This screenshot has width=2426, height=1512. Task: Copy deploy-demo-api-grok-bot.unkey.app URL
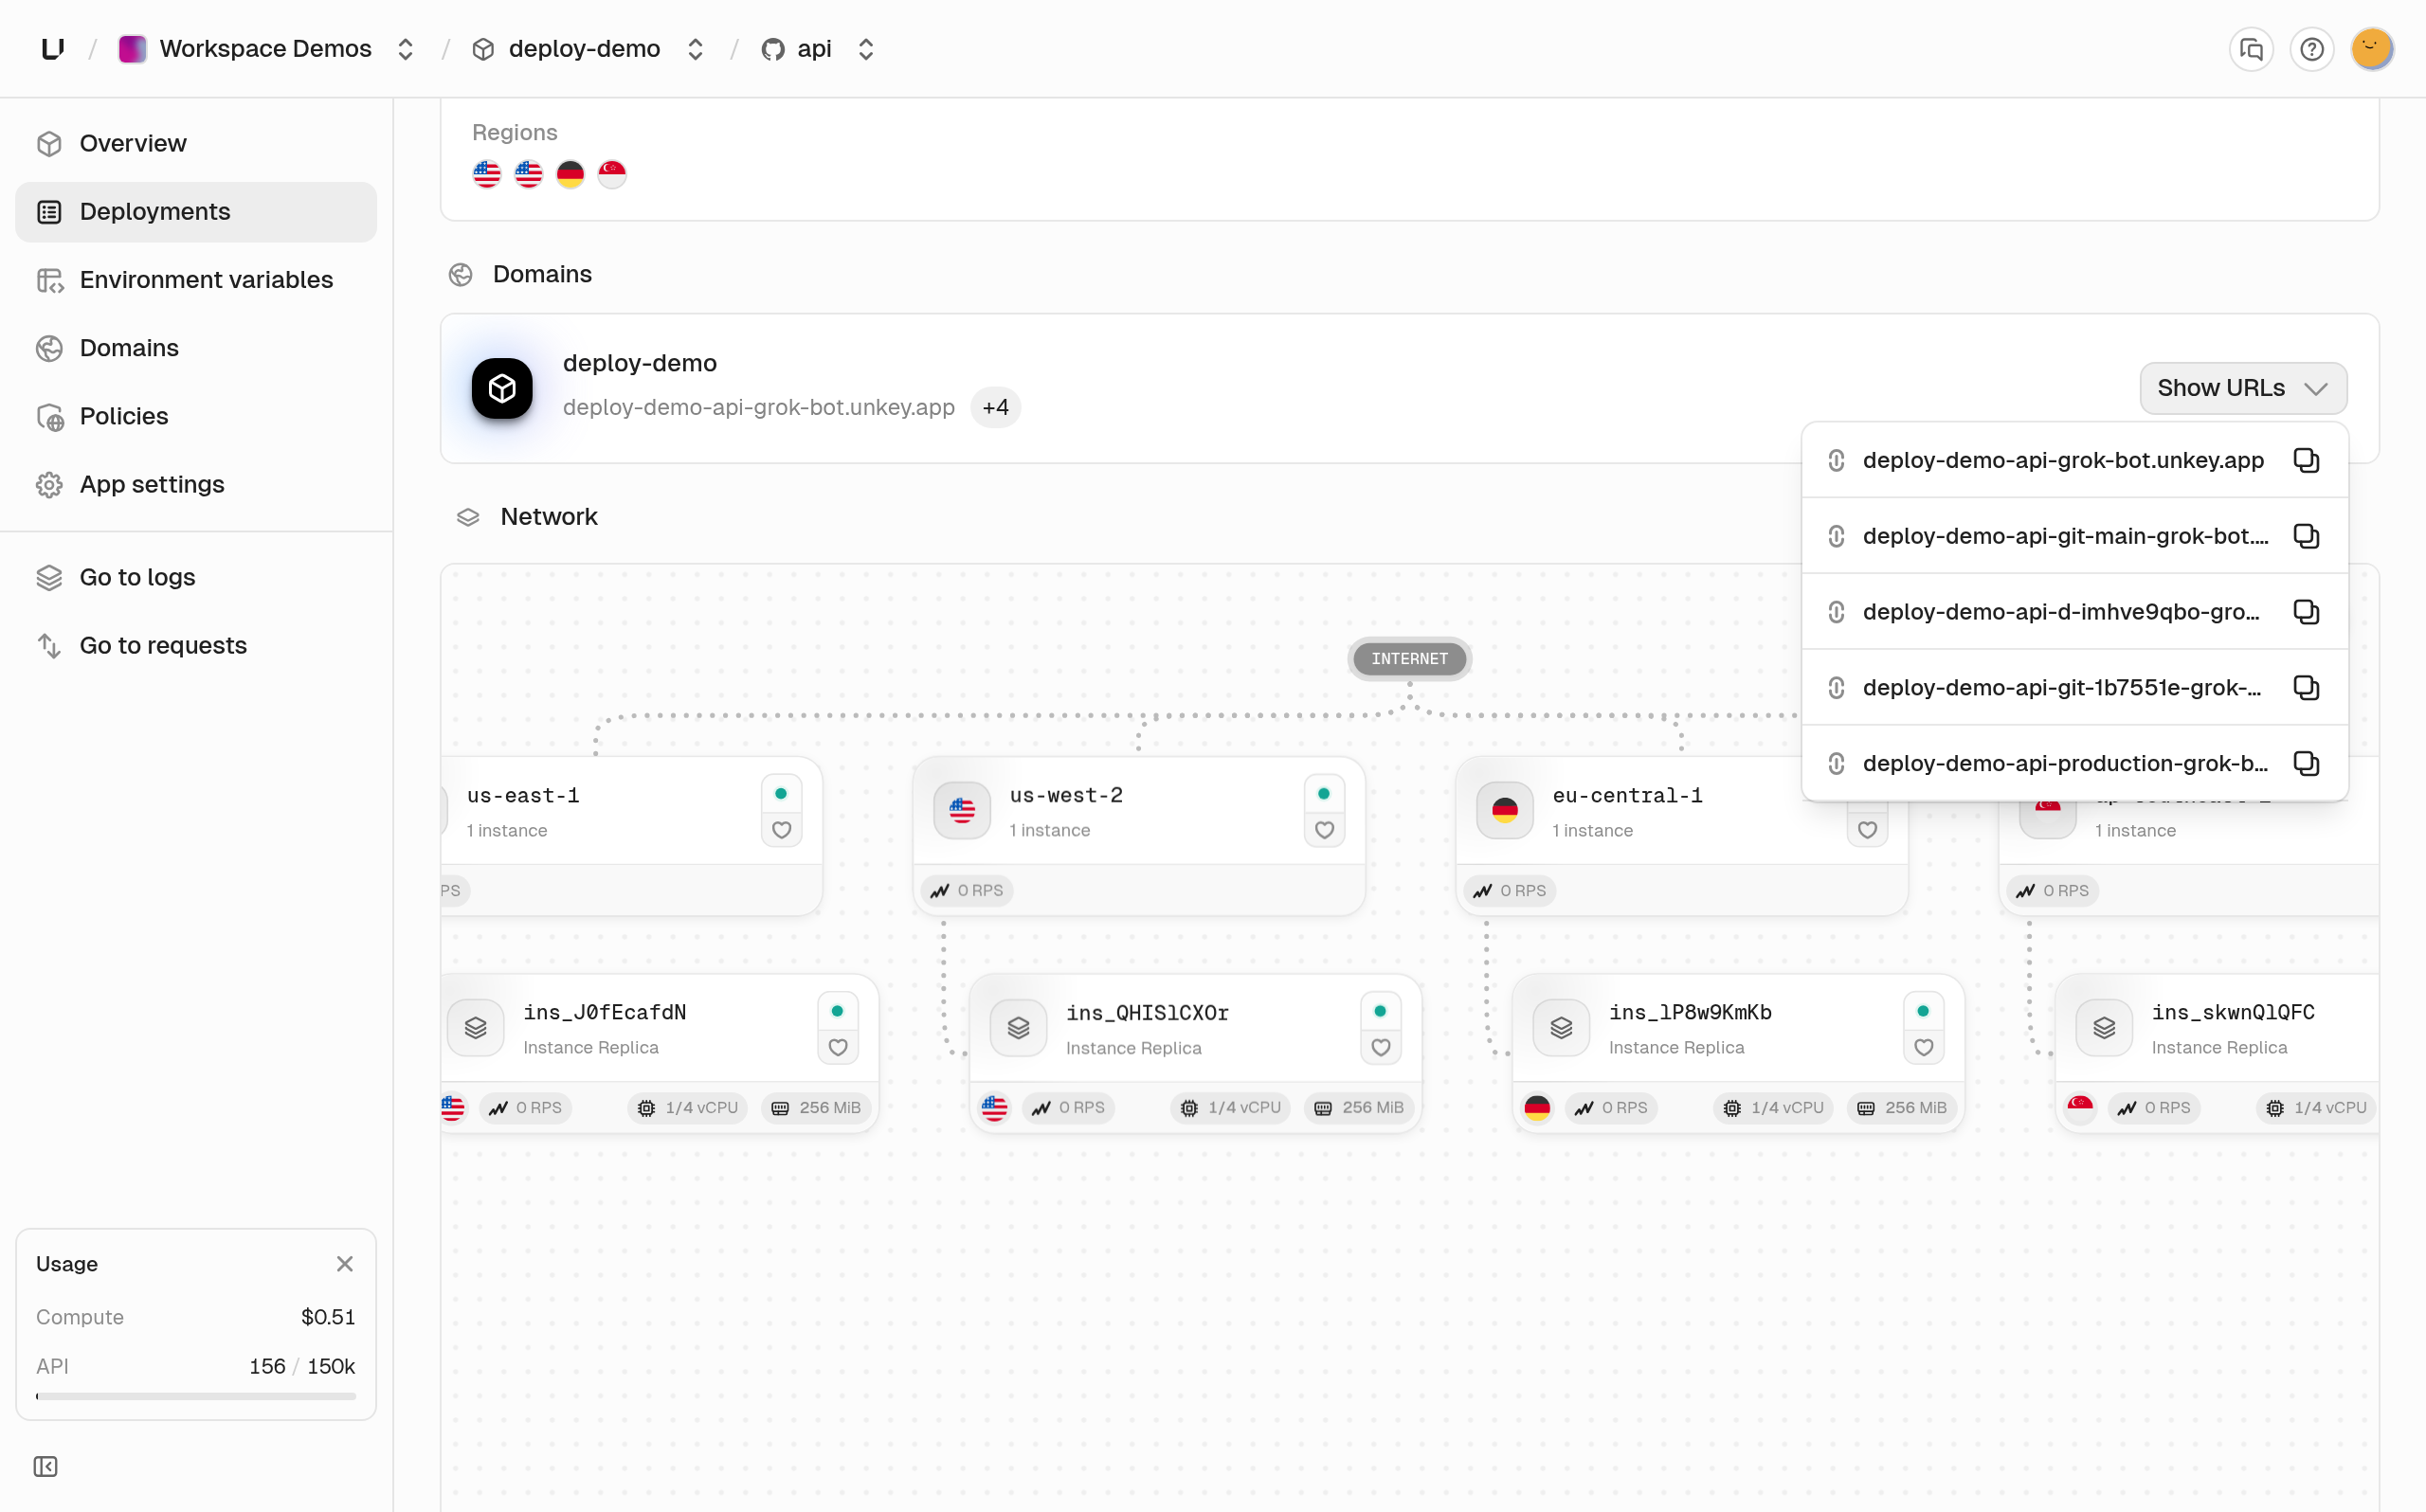click(2306, 460)
